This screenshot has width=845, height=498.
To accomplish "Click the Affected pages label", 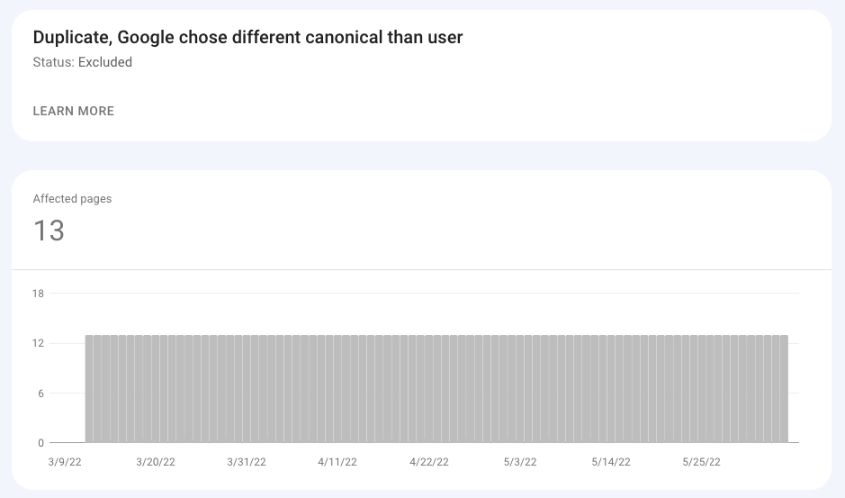I will pos(72,198).
